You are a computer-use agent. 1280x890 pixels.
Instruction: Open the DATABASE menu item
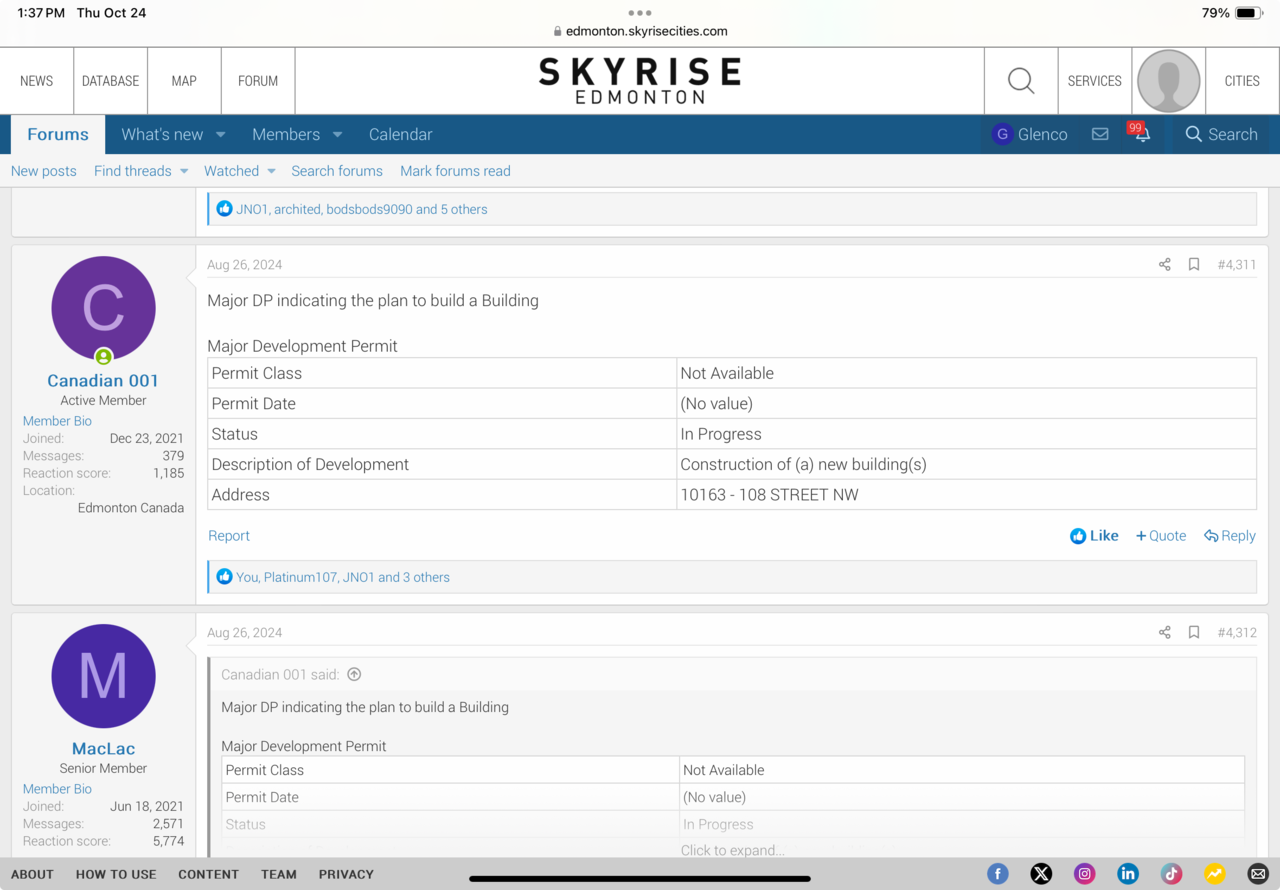(x=110, y=81)
